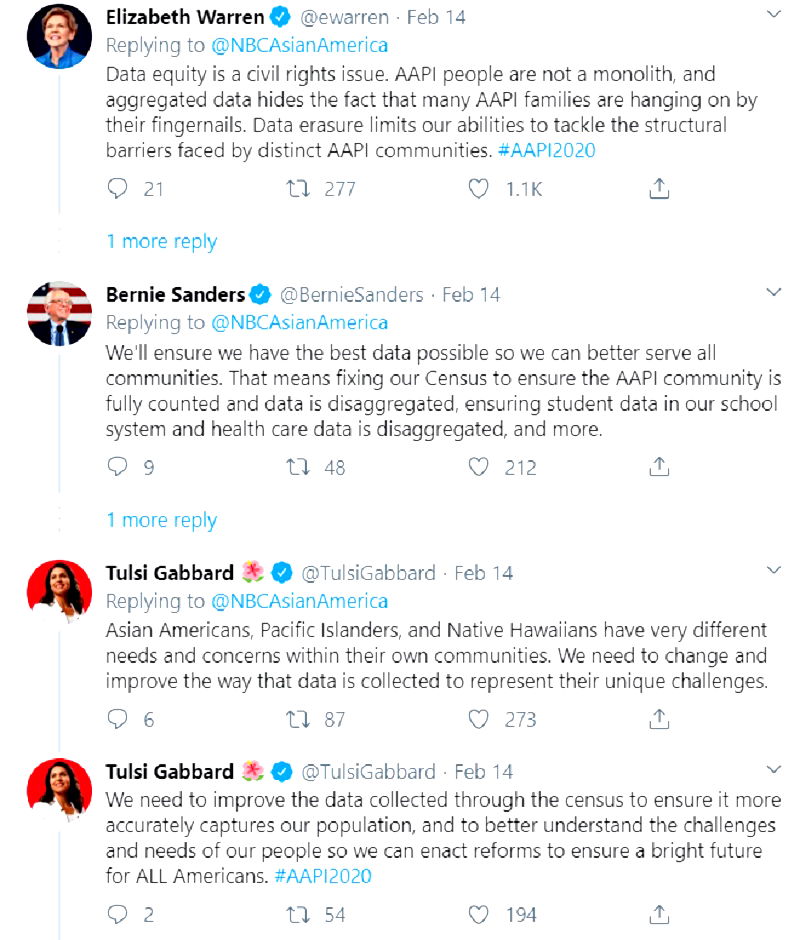Image resolution: width=800 pixels, height=940 pixels.
Task: Reply to Bernie Sanders' tweet
Action: point(118,466)
